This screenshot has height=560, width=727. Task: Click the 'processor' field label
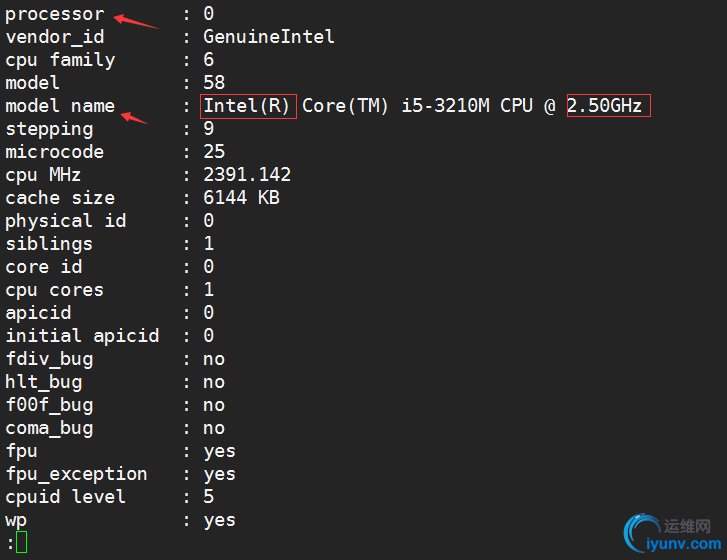click(x=55, y=14)
